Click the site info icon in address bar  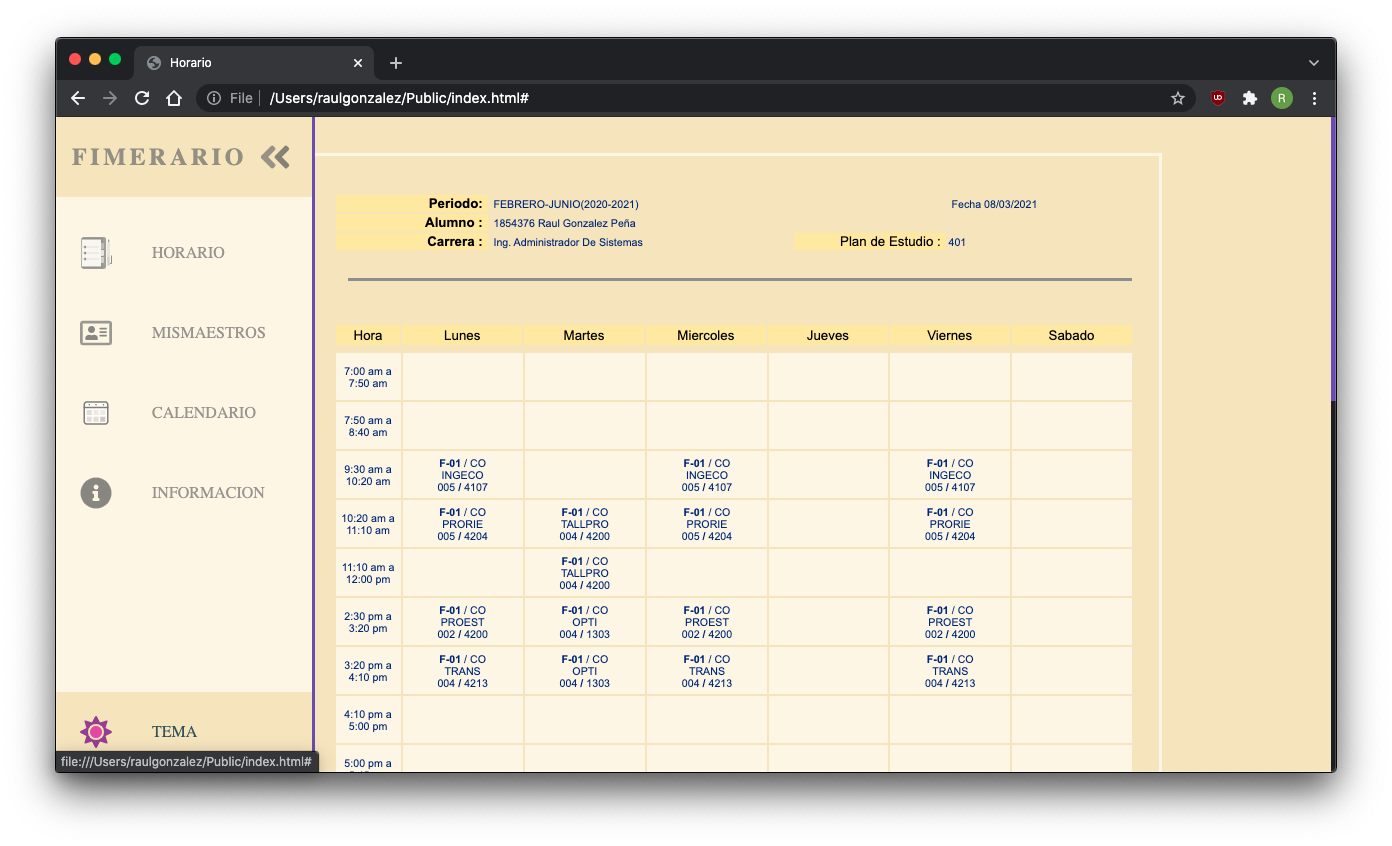(214, 98)
